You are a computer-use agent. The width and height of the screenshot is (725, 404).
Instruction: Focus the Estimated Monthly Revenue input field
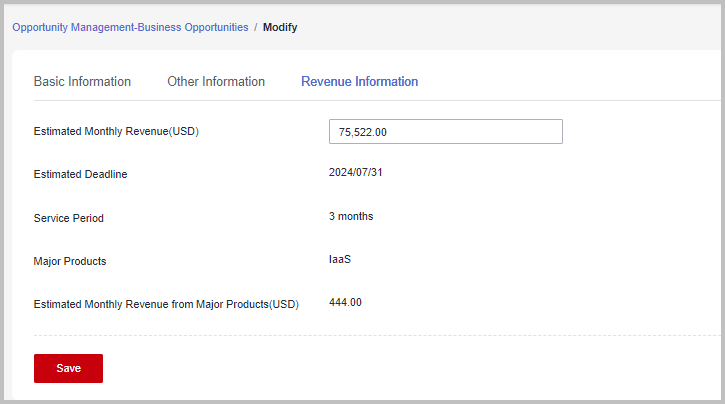point(445,132)
